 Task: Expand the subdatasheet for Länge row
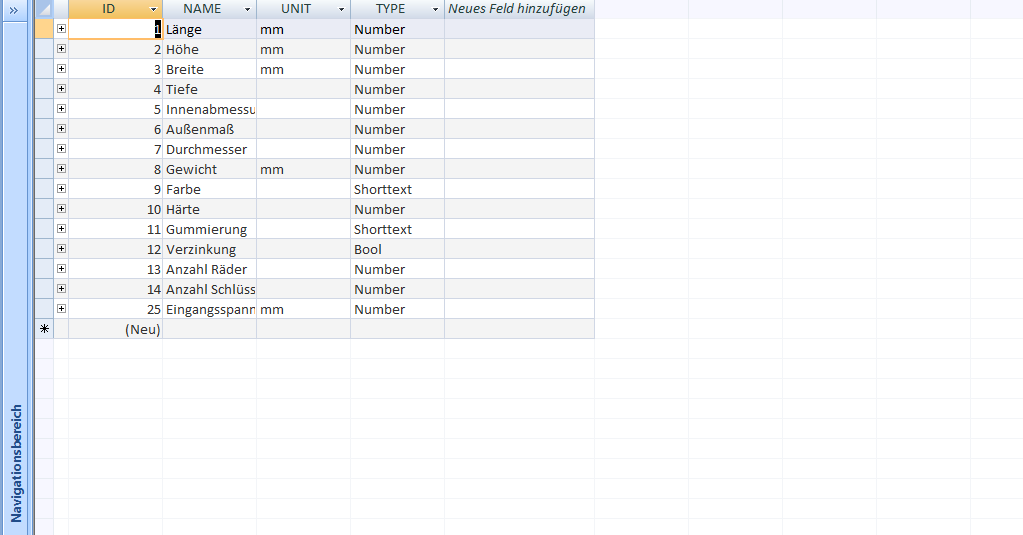(61, 29)
